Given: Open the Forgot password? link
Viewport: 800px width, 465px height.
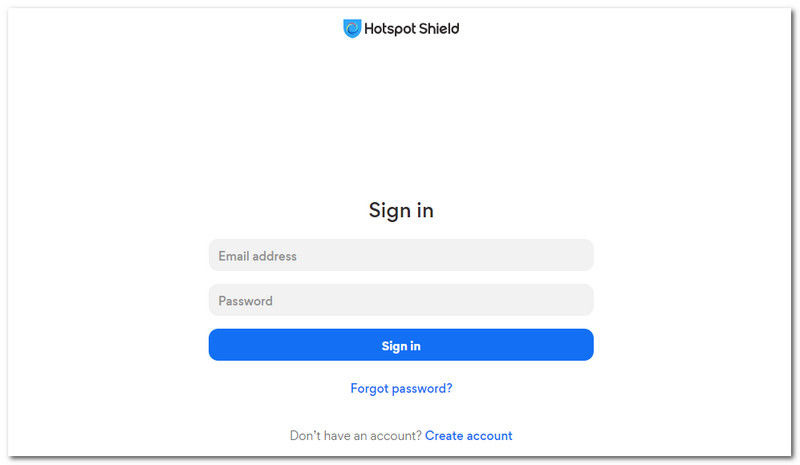Looking at the screenshot, I should pyautogui.click(x=401, y=389).
